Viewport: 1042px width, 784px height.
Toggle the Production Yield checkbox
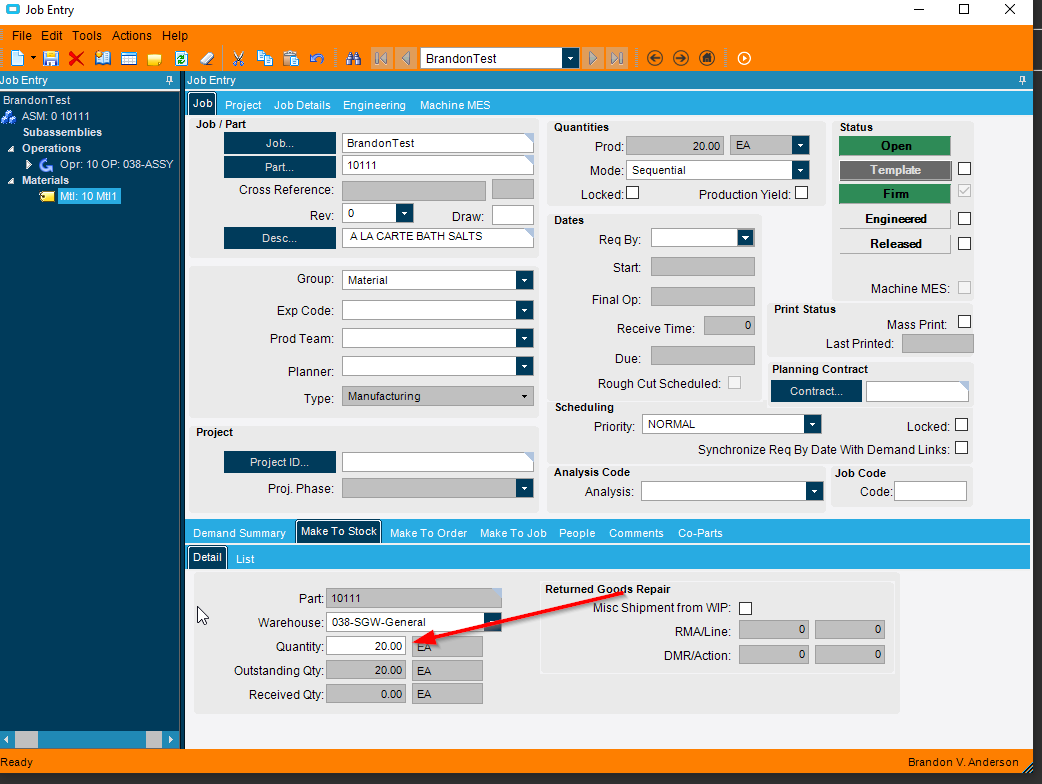pyautogui.click(x=801, y=193)
